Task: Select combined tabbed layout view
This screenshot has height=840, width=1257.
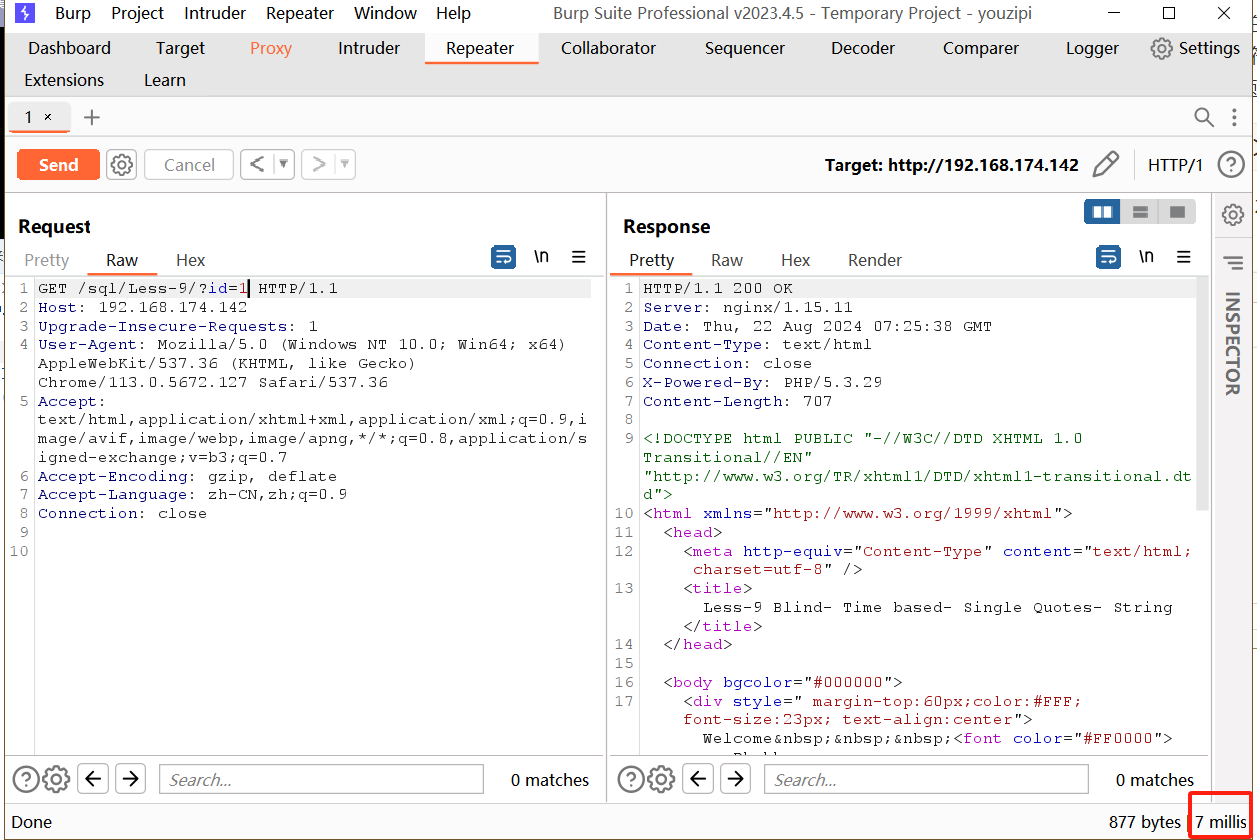Action: pyautogui.click(x=1177, y=212)
